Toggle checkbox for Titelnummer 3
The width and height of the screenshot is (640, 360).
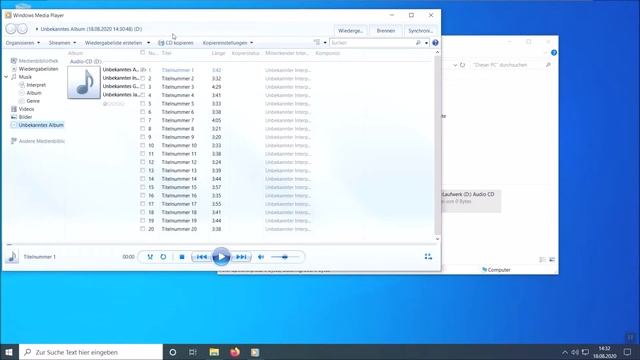pos(142,87)
